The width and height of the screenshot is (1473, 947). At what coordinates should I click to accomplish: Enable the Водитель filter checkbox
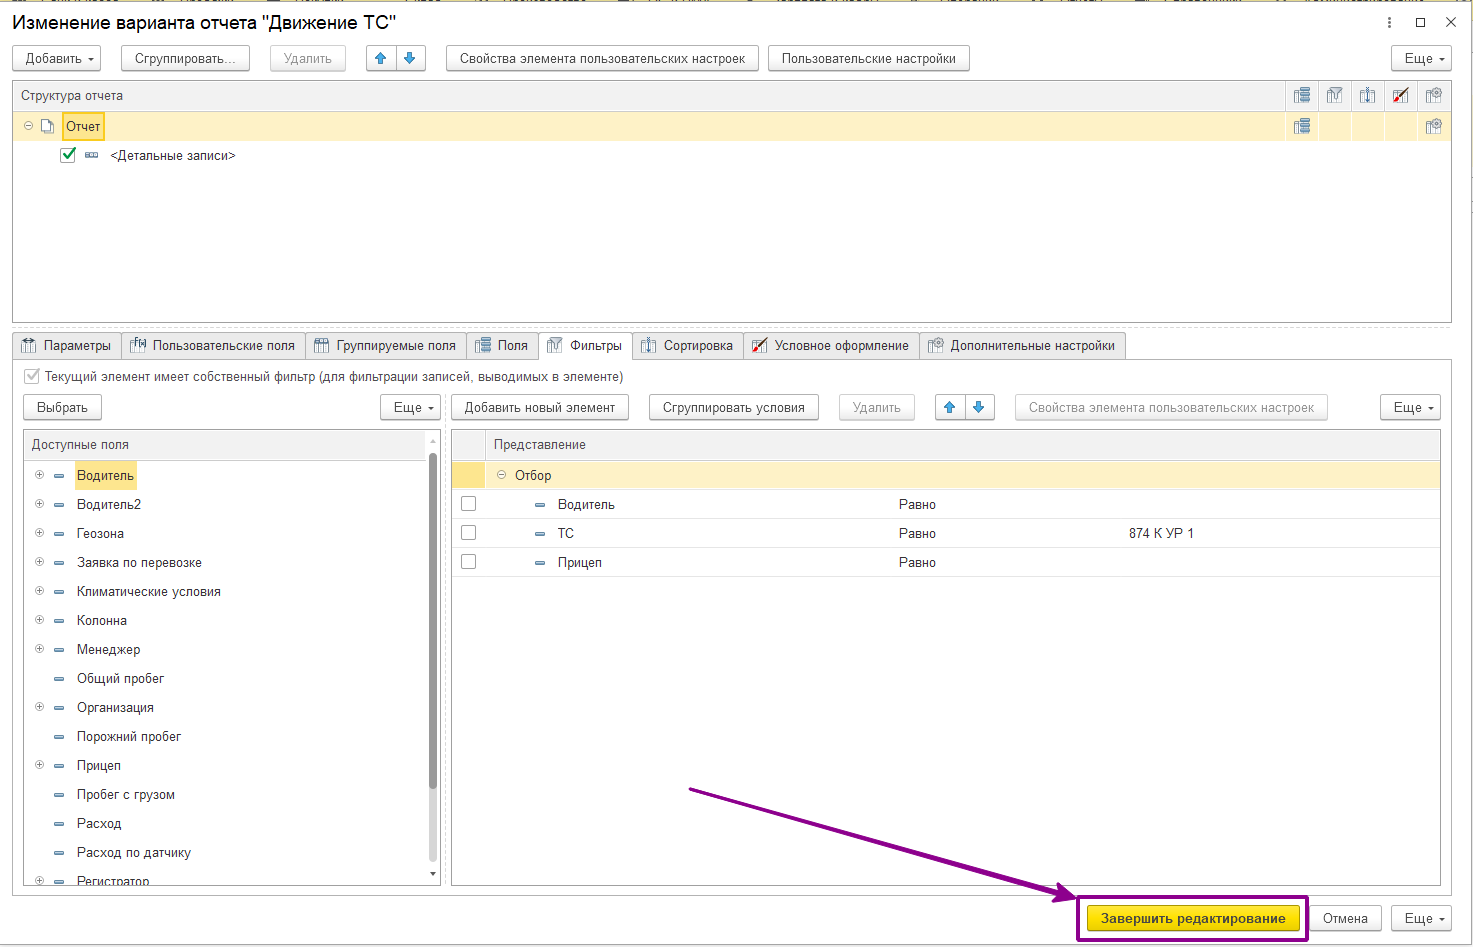[468, 504]
